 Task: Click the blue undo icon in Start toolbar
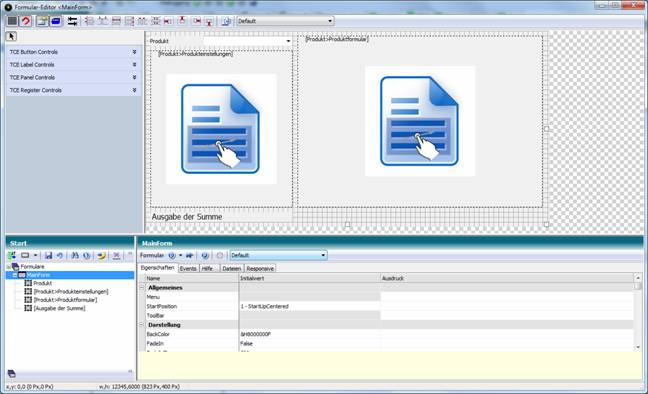point(60,256)
